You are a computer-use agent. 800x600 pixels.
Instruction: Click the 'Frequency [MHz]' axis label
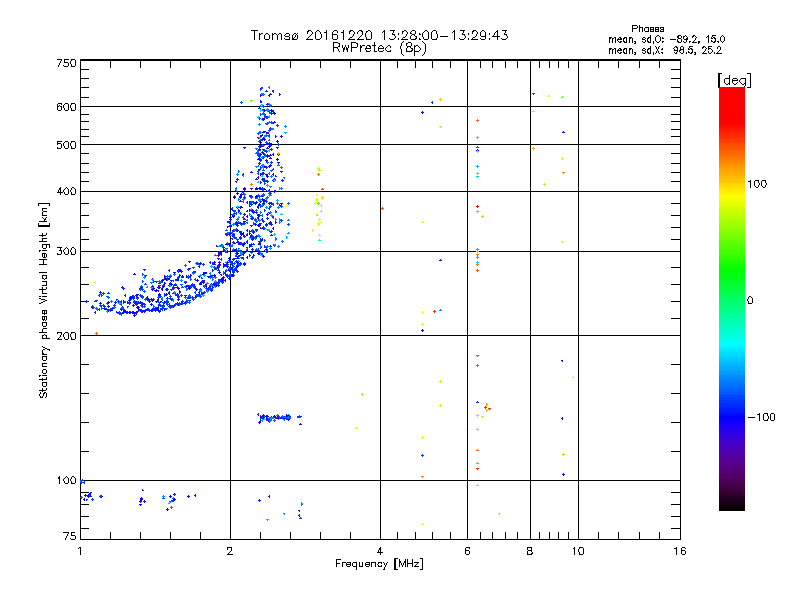click(x=379, y=564)
